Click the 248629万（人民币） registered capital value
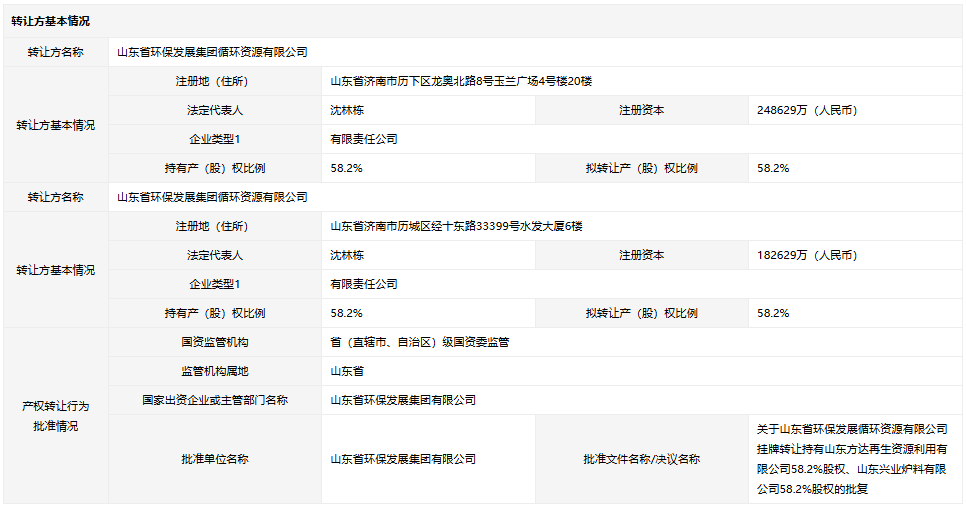Viewport: 966px width, 507px height. point(807,110)
